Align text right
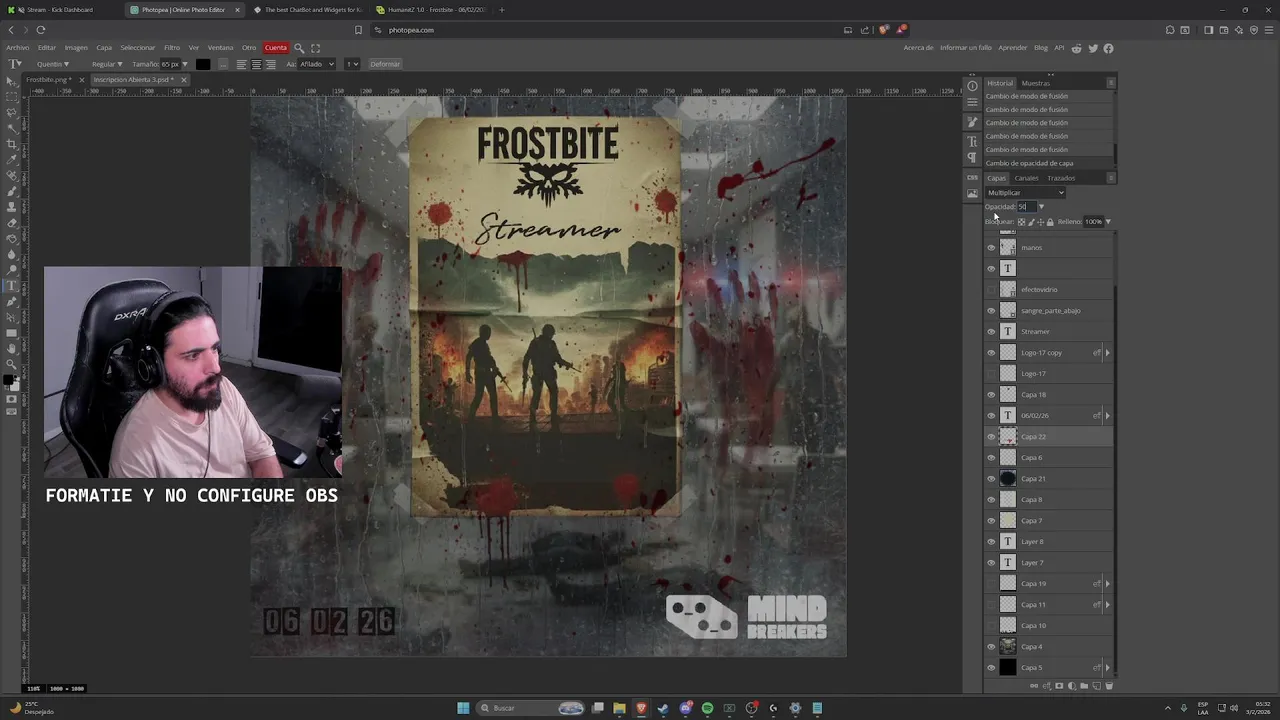 270,64
